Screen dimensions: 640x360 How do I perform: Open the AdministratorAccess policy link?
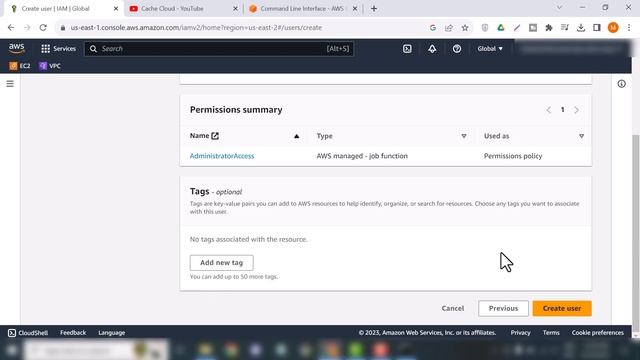point(222,156)
